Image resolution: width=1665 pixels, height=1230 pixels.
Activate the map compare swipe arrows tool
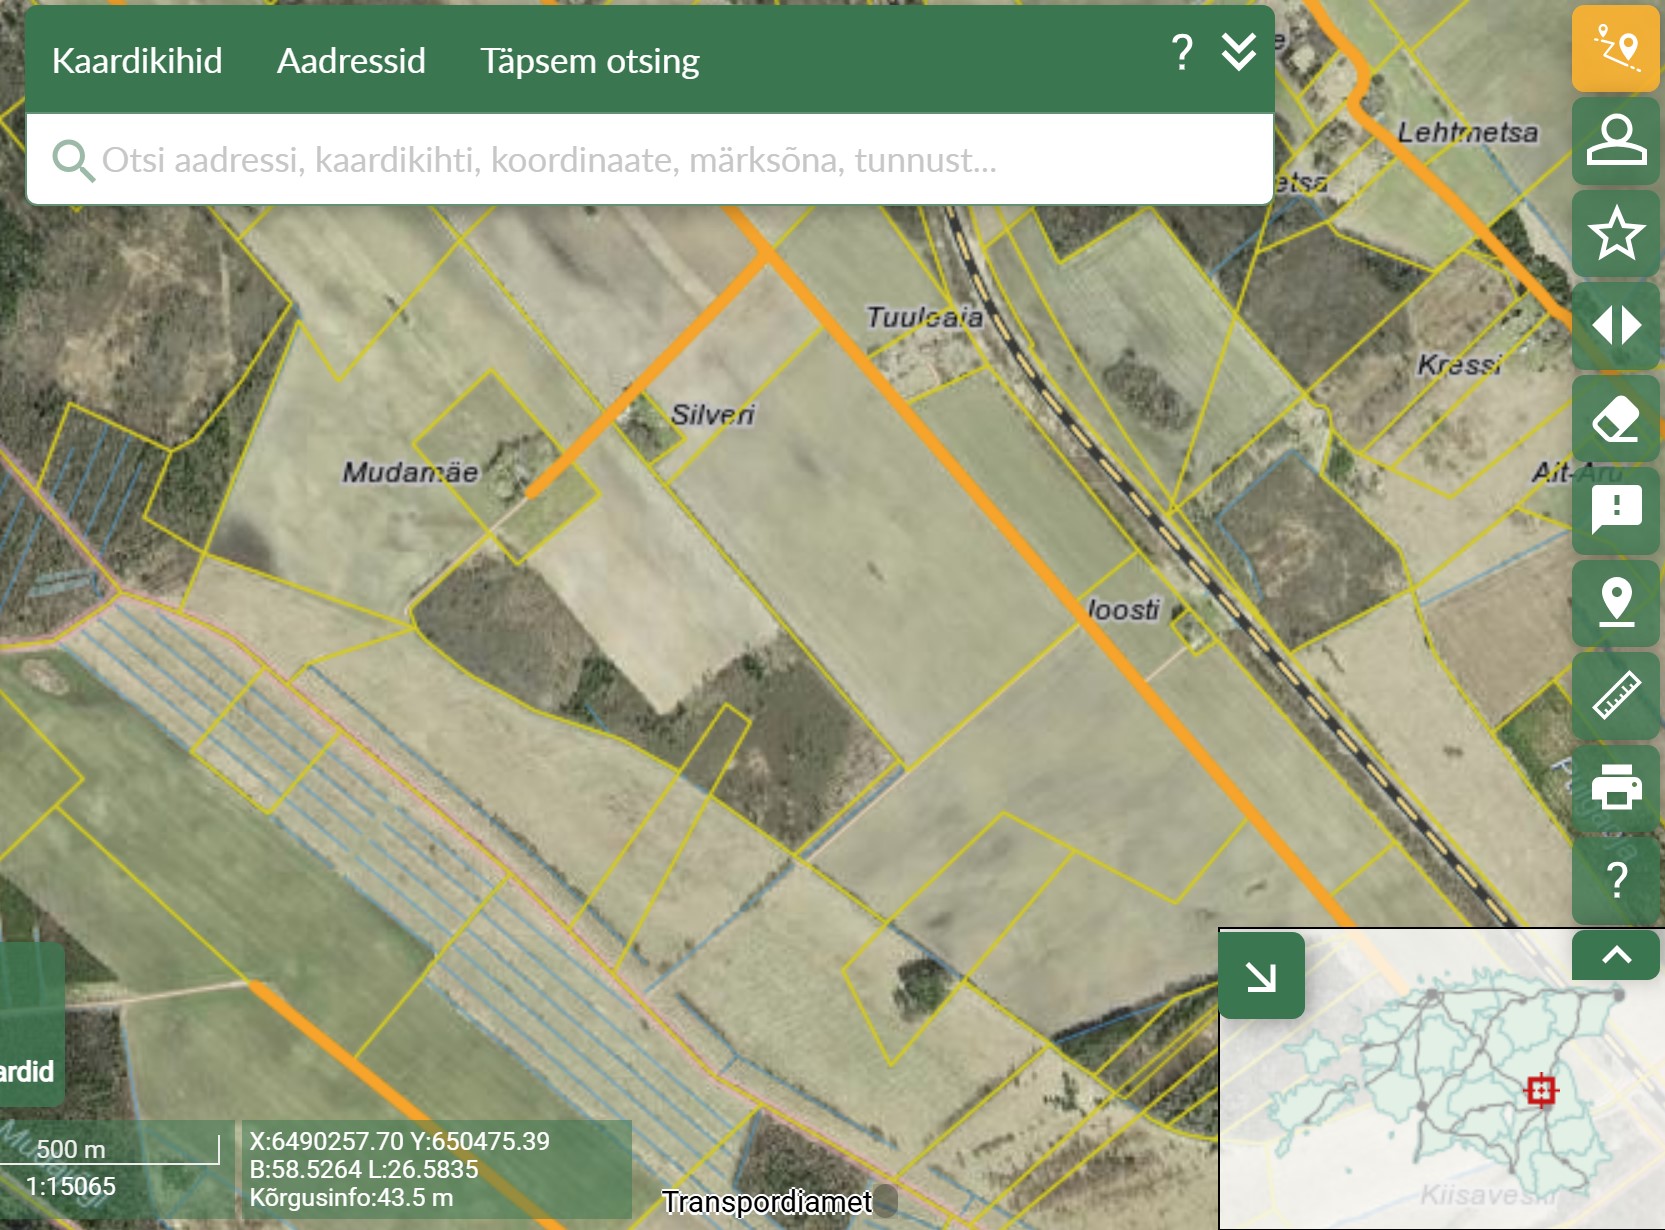(1616, 325)
